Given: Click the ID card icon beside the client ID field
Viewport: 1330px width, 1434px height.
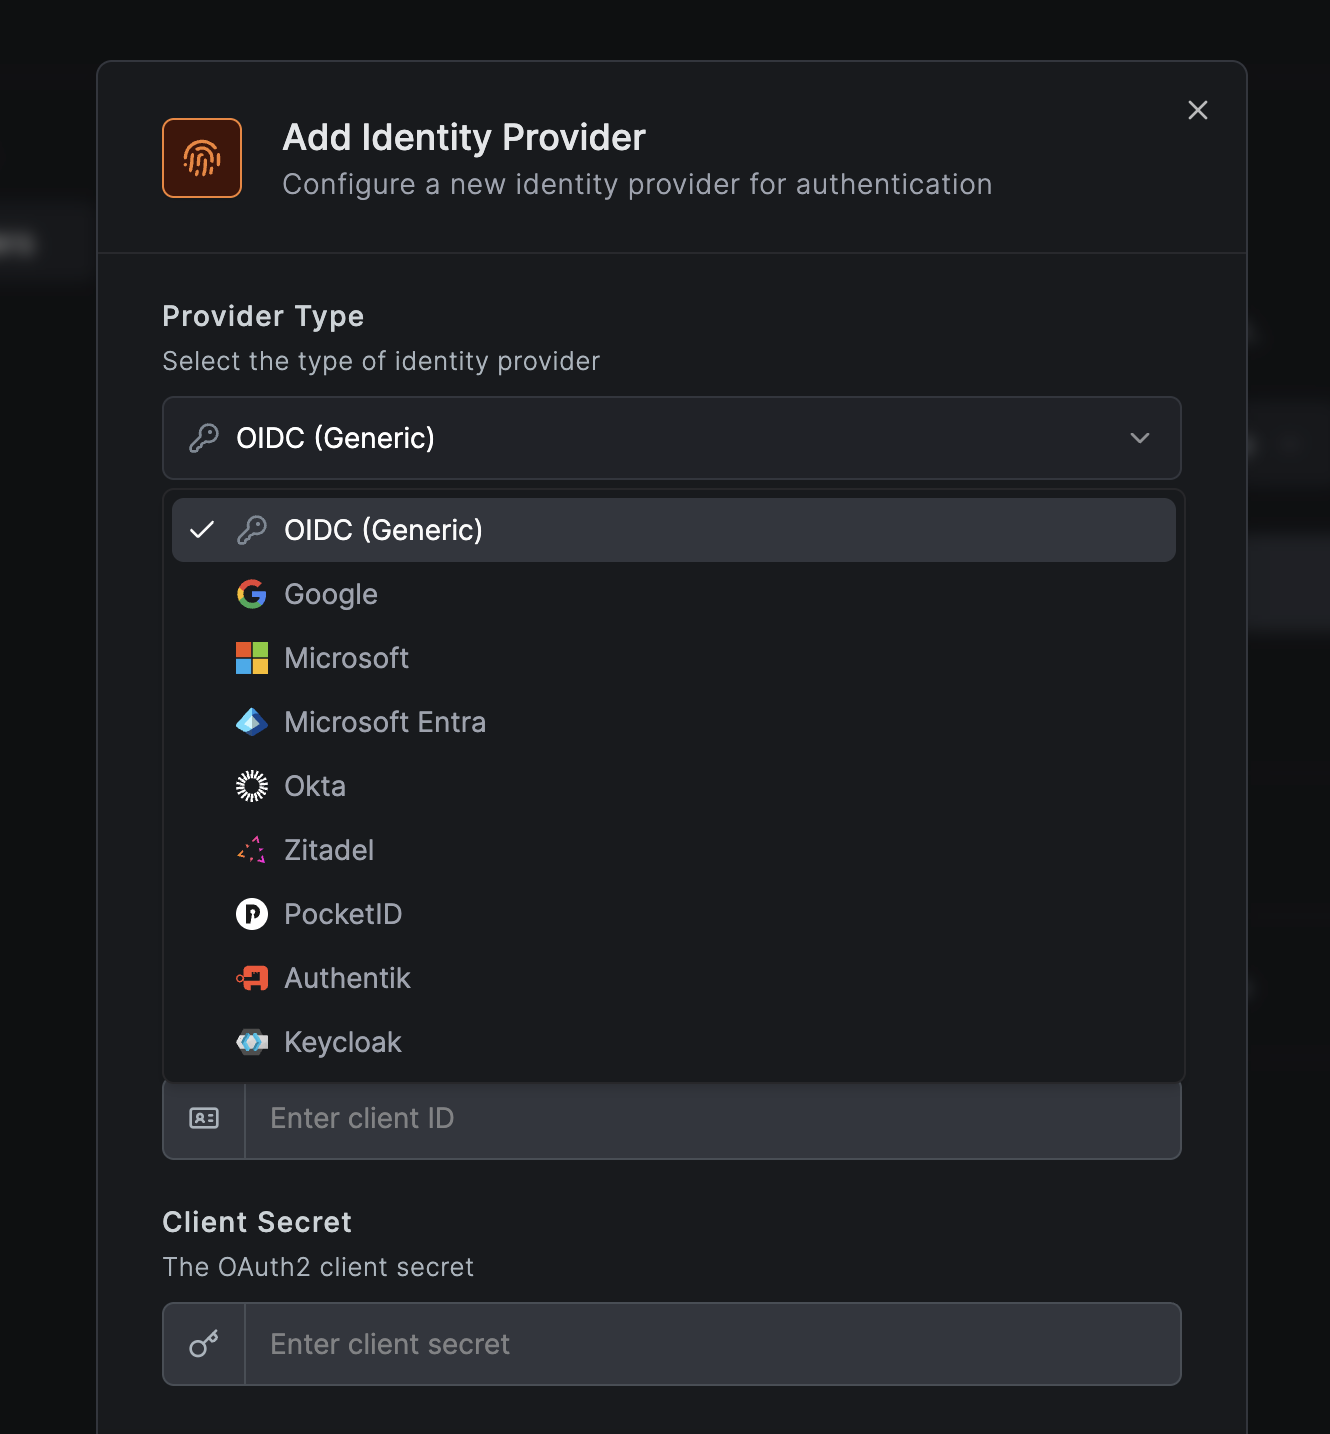Looking at the screenshot, I should click(x=204, y=1118).
